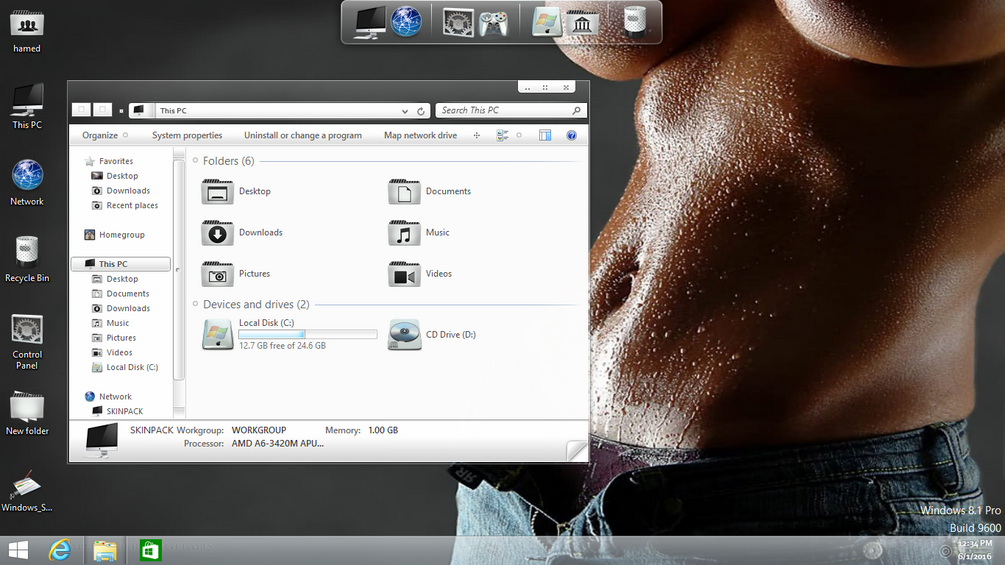Screen dimensions: 1005x565
Task: Open the Documents folder icon
Action: pyautogui.click(x=404, y=192)
